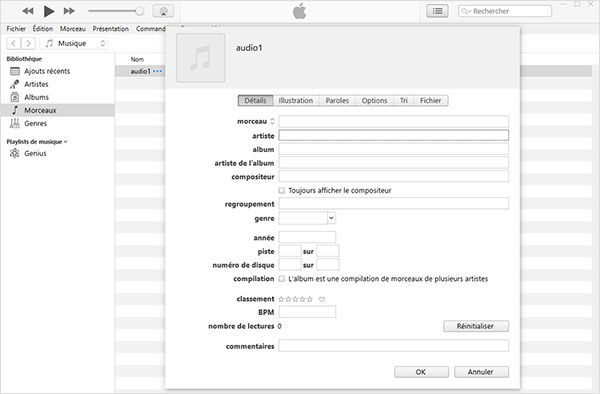Click the Annuler button
Viewport: 600px width, 394px height.
tap(481, 372)
